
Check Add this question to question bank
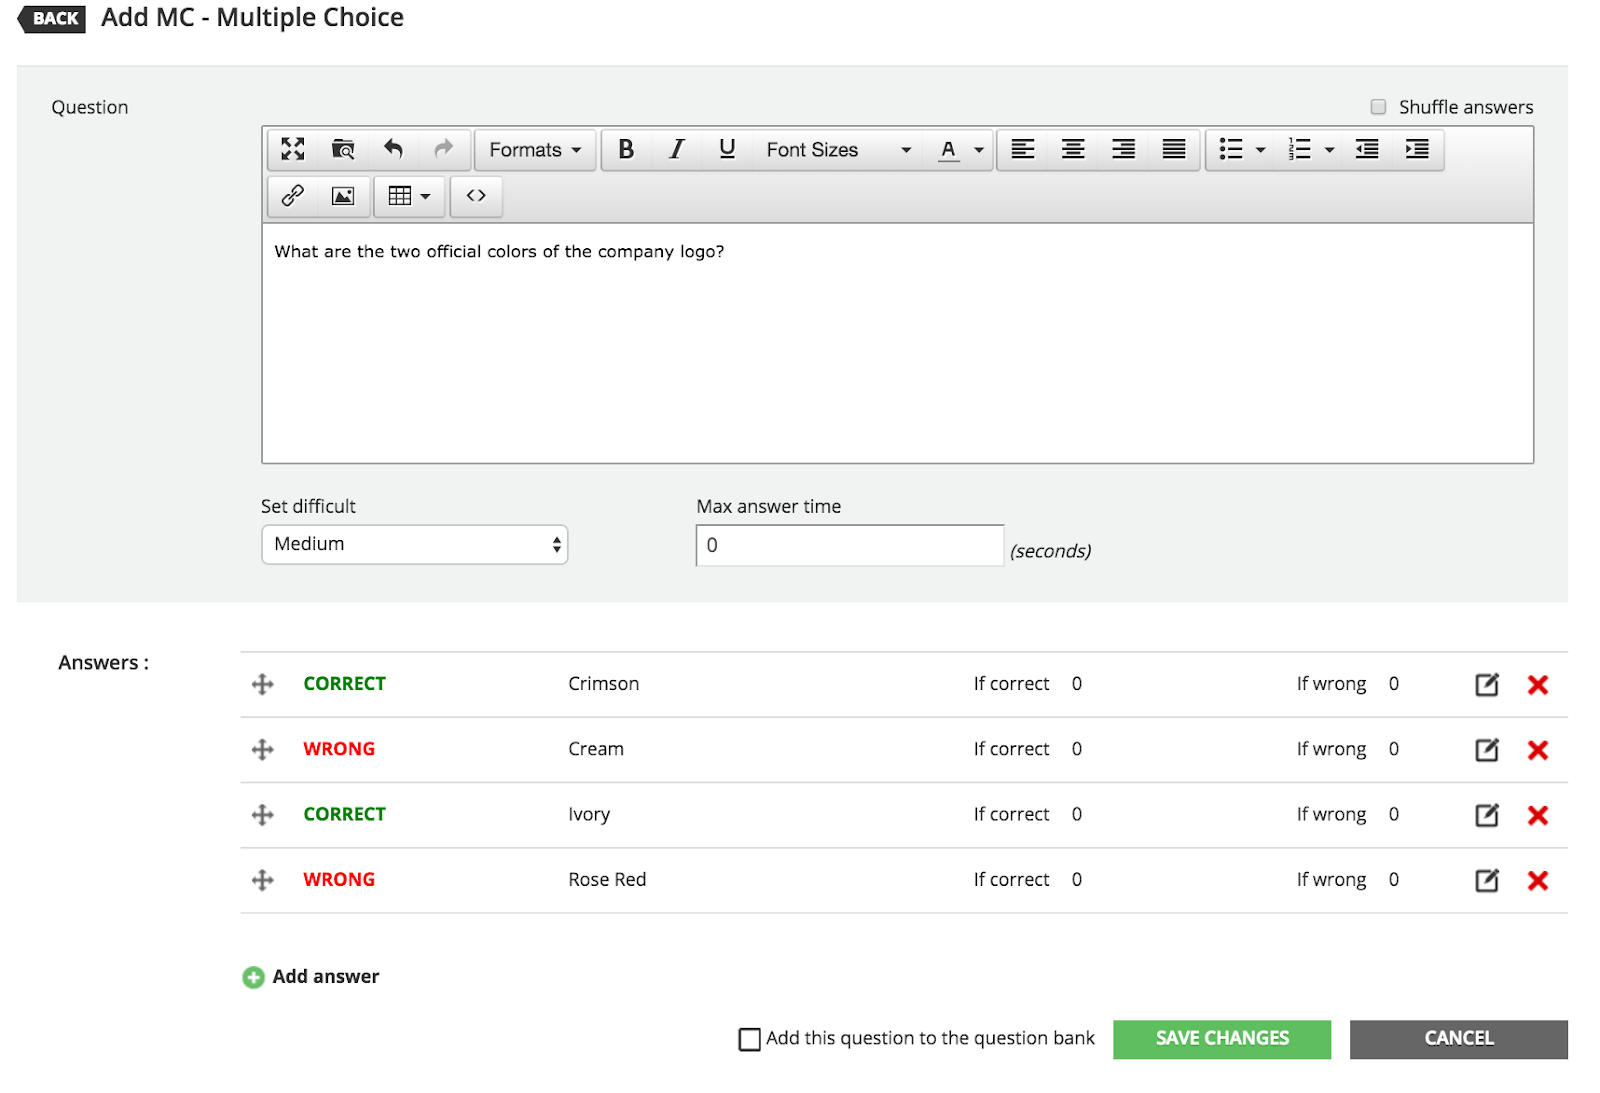click(749, 1040)
